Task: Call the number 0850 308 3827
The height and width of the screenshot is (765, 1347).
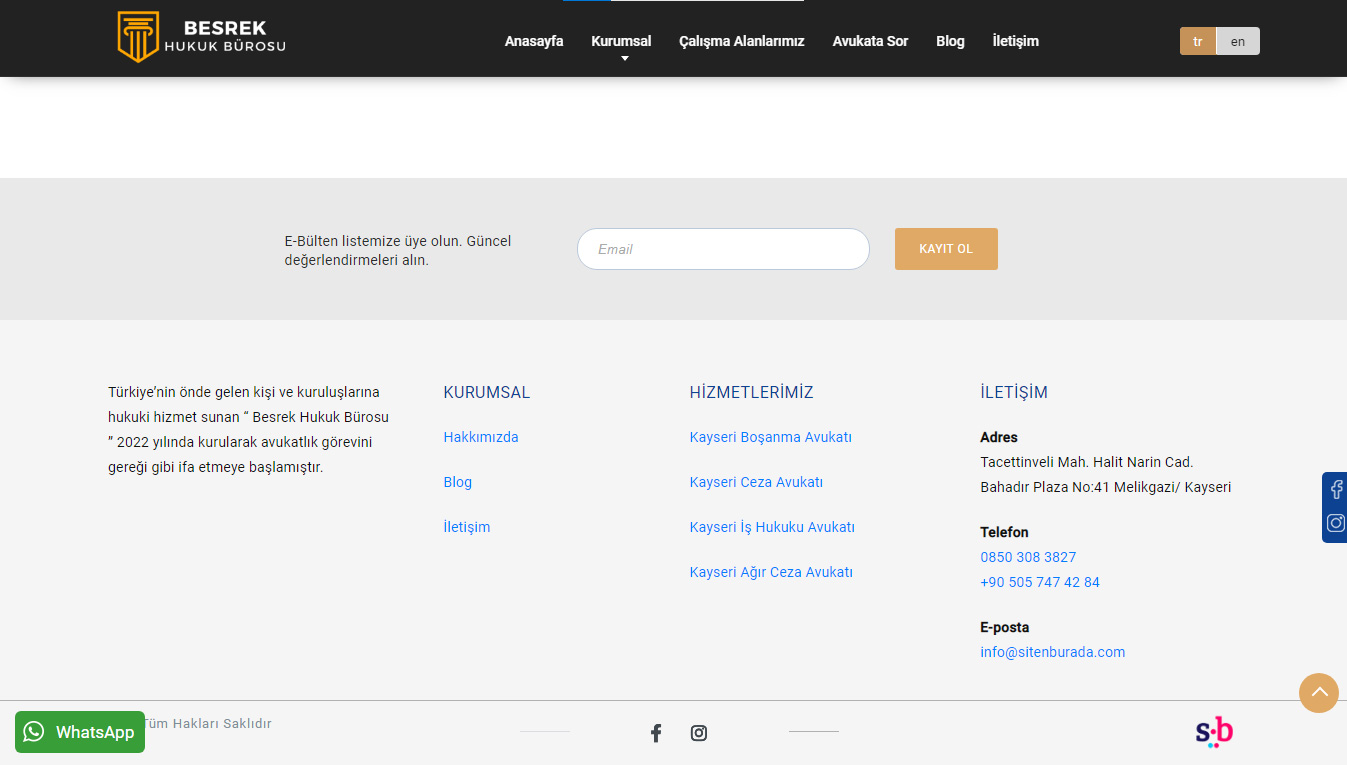Action: [1028, 557]
